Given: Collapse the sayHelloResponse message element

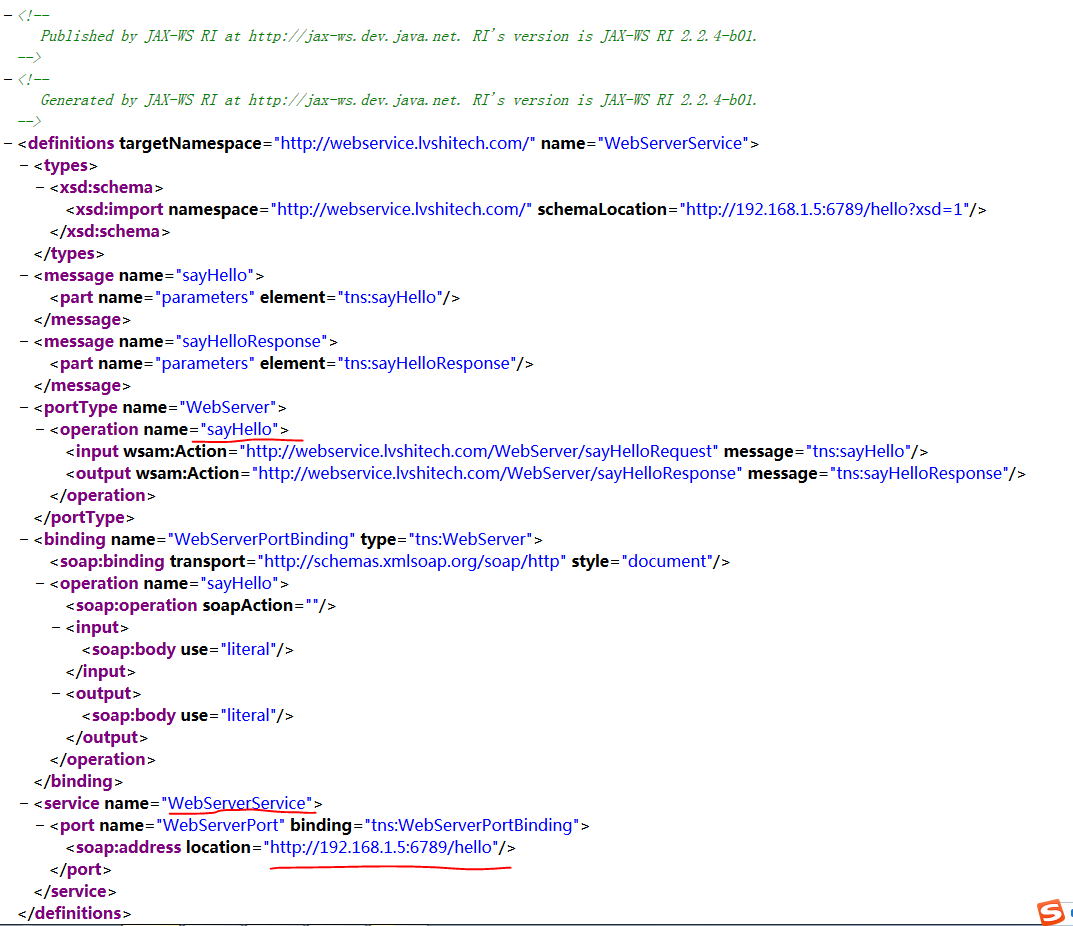Looking at the screenshot, I should pyautogui.click(x=24, y=342).
